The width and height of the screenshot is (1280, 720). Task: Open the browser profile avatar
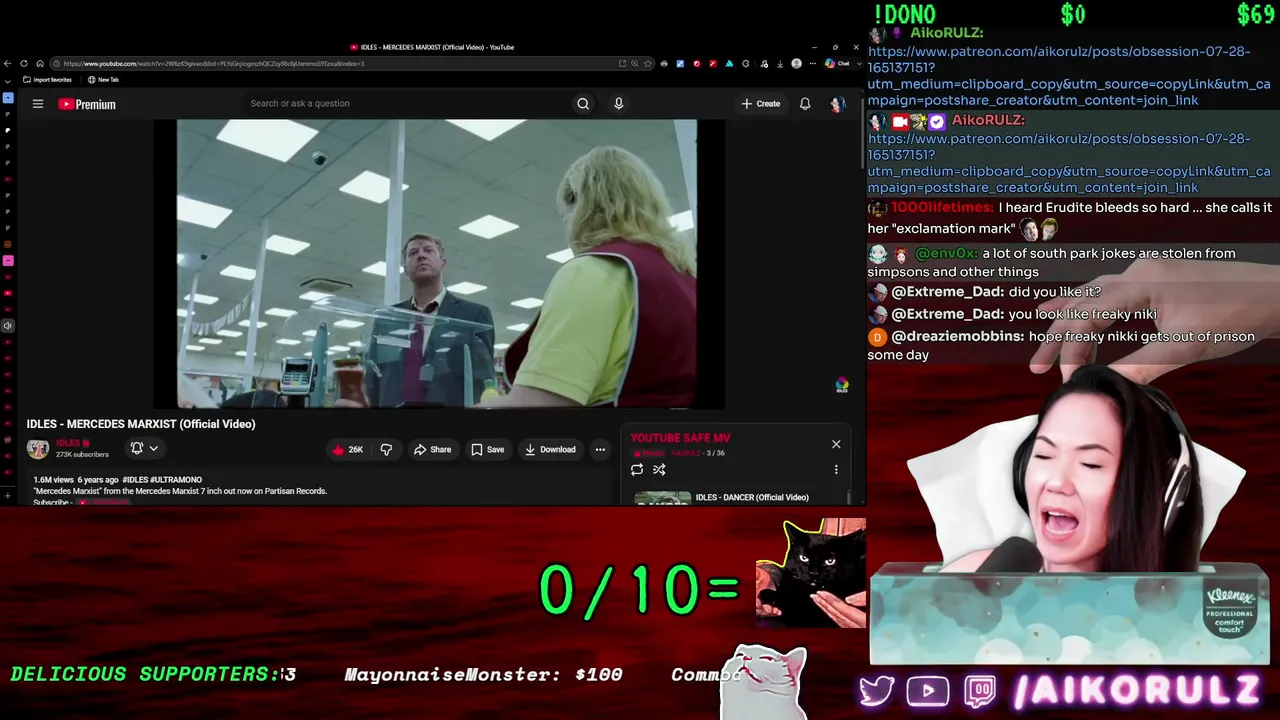pos(796,64)
